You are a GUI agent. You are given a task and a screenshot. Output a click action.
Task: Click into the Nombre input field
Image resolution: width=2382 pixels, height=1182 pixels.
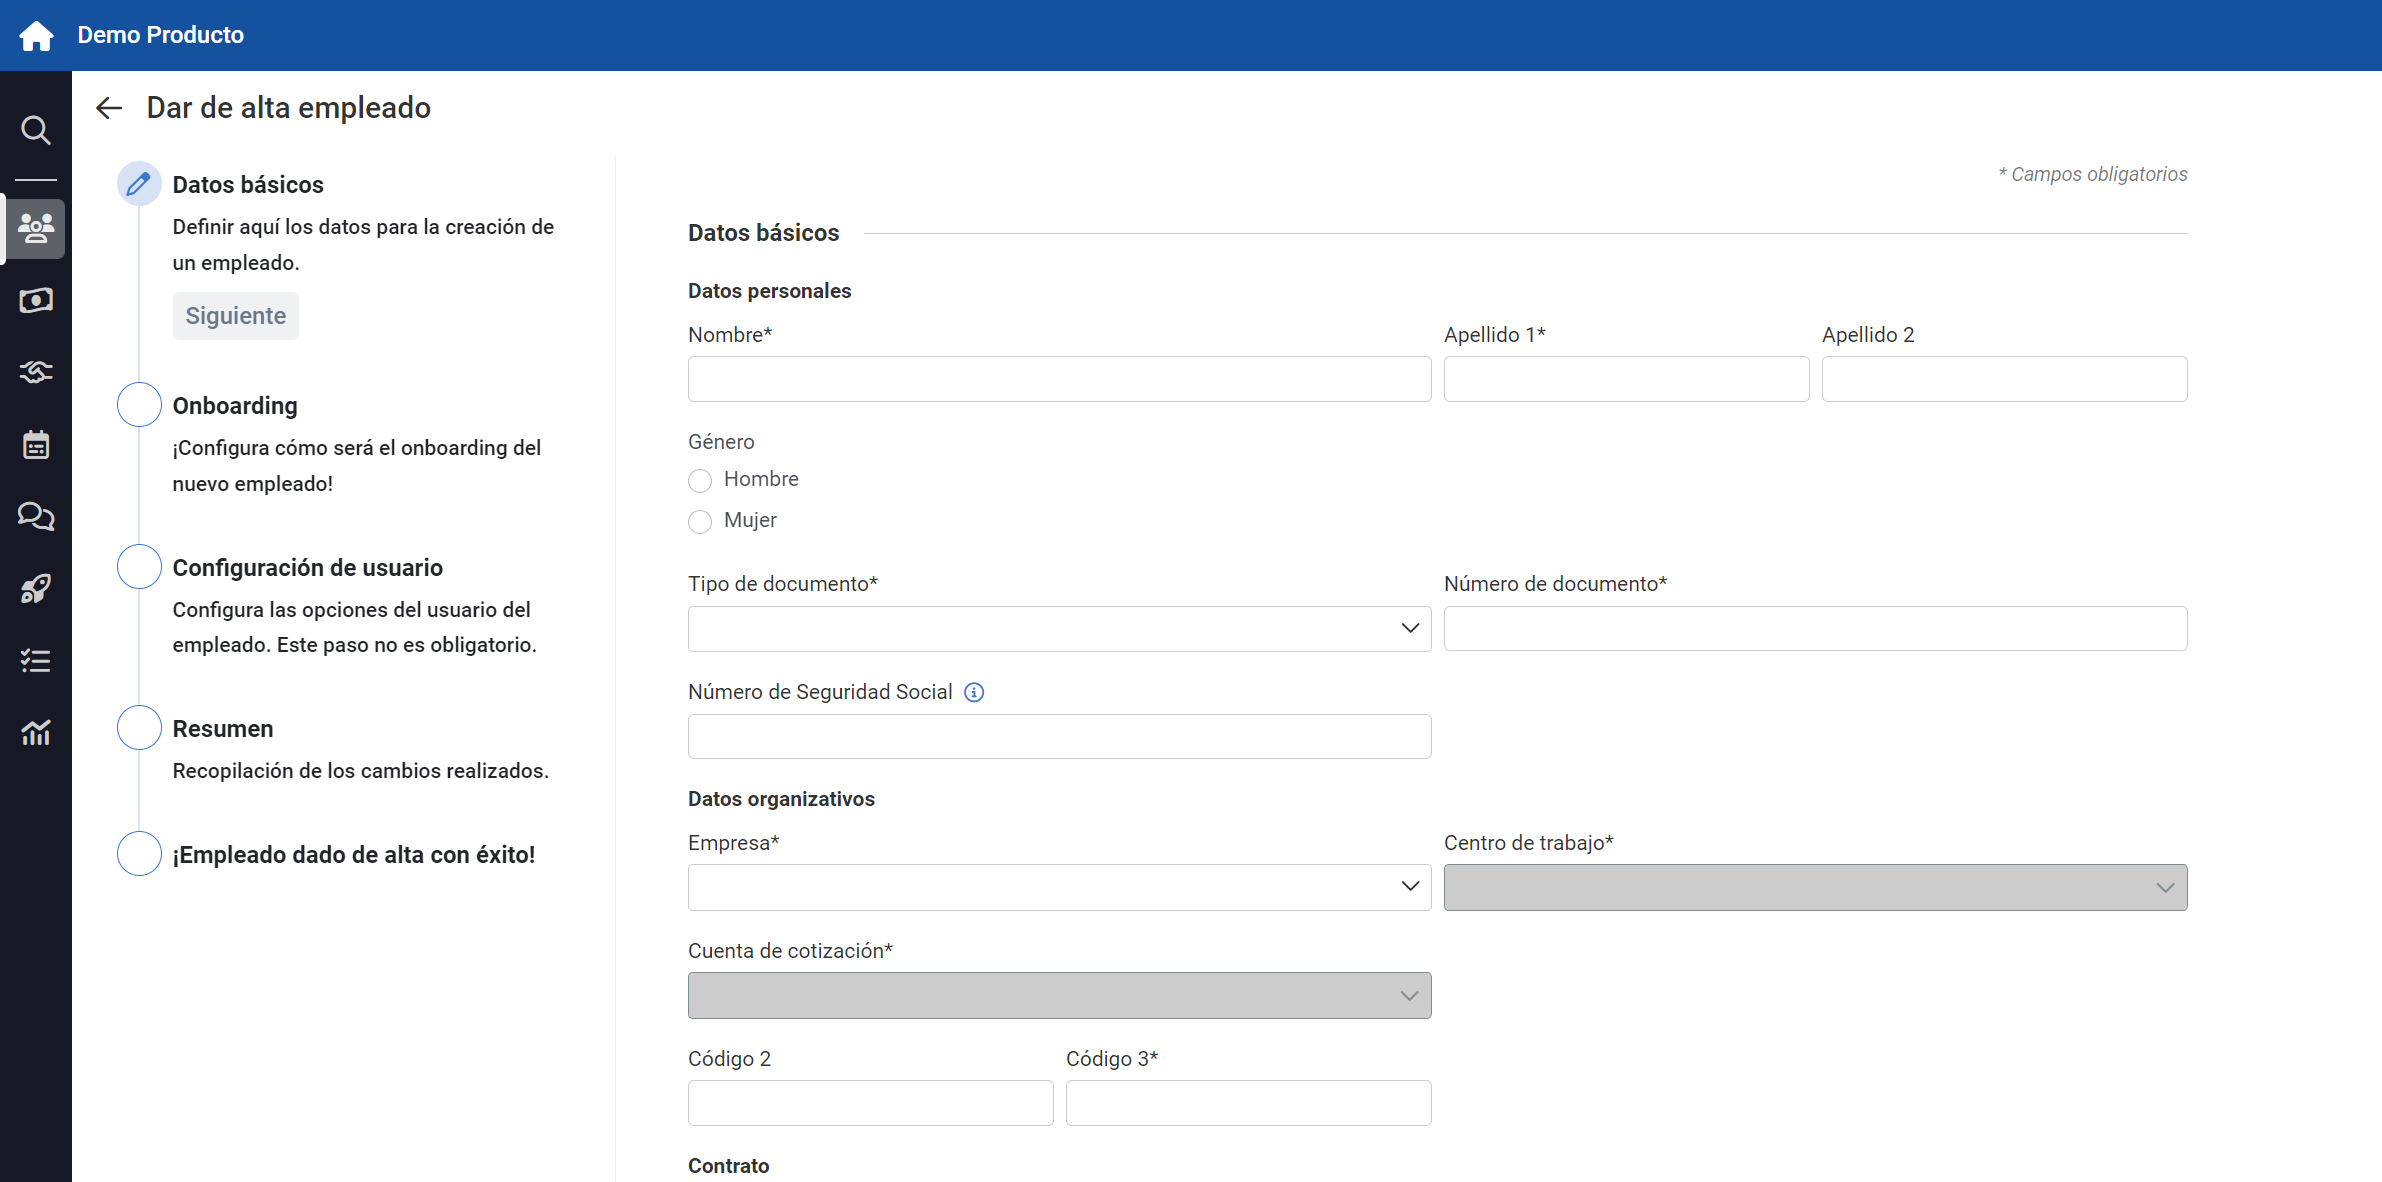[1059, 379]
